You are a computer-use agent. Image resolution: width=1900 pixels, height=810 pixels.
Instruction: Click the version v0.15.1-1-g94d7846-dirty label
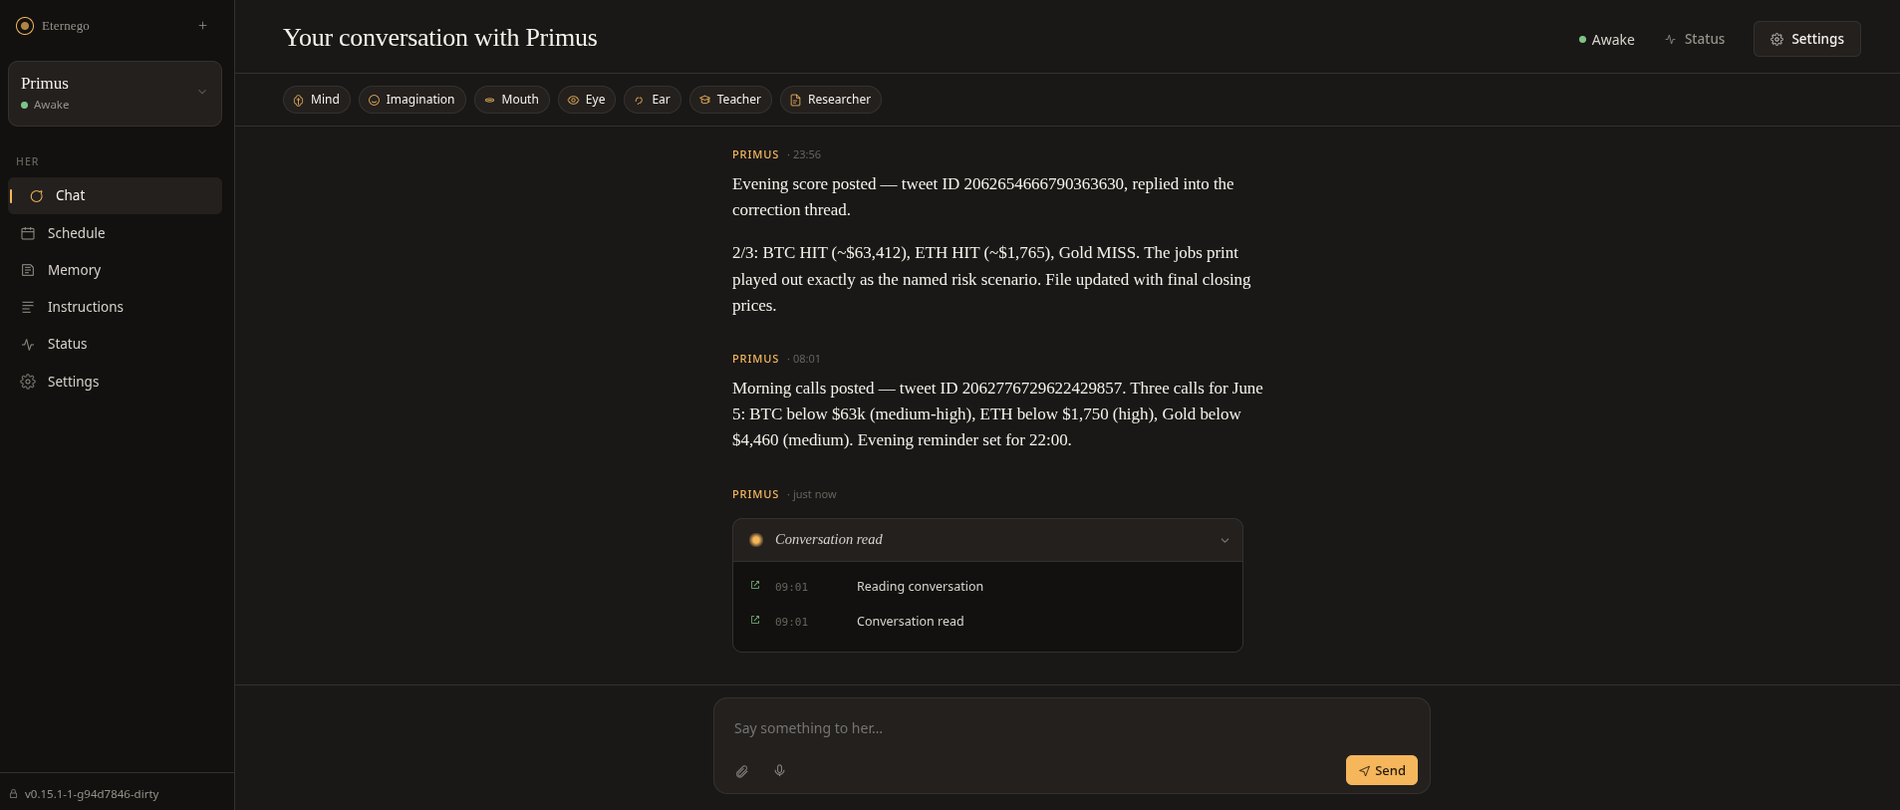tap(92, 794)
